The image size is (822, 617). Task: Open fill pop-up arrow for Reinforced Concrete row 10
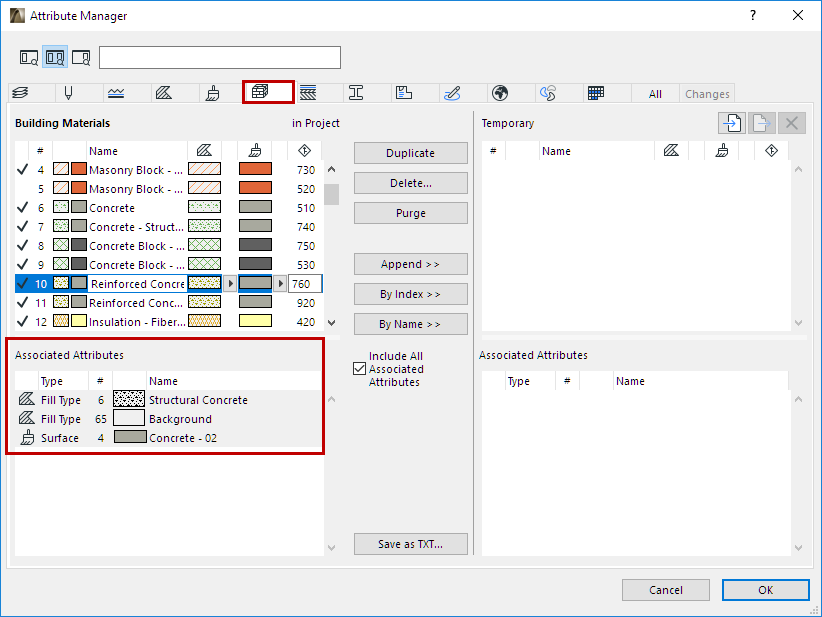(230, 284)
